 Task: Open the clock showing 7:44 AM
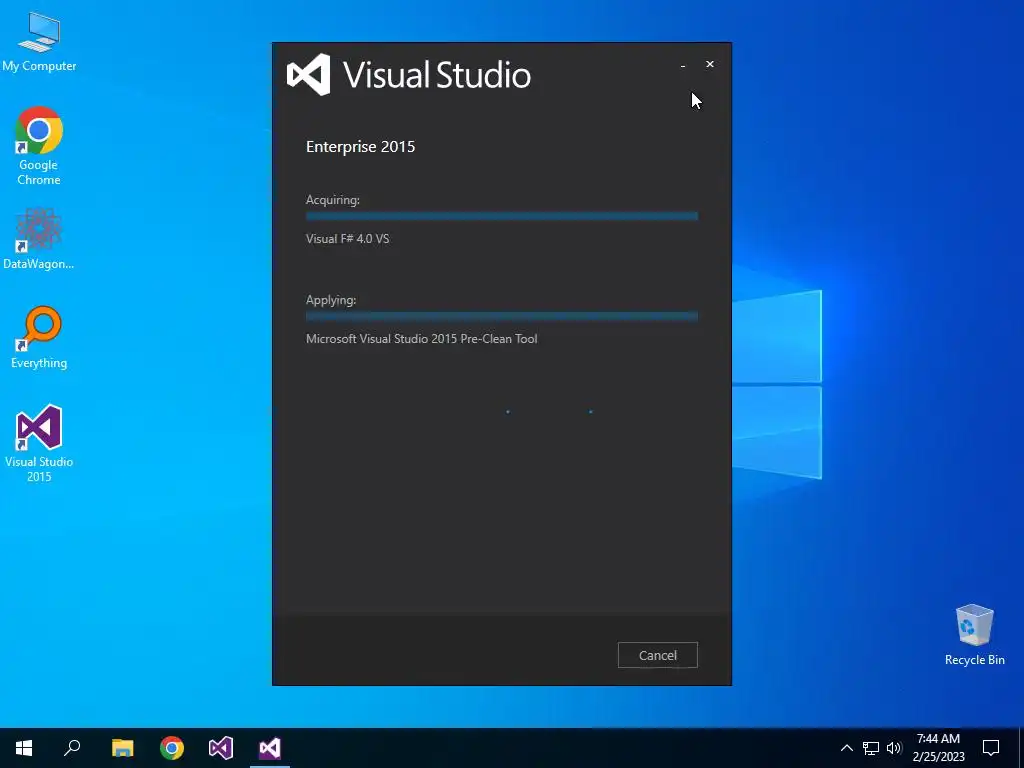coord(938,748)
